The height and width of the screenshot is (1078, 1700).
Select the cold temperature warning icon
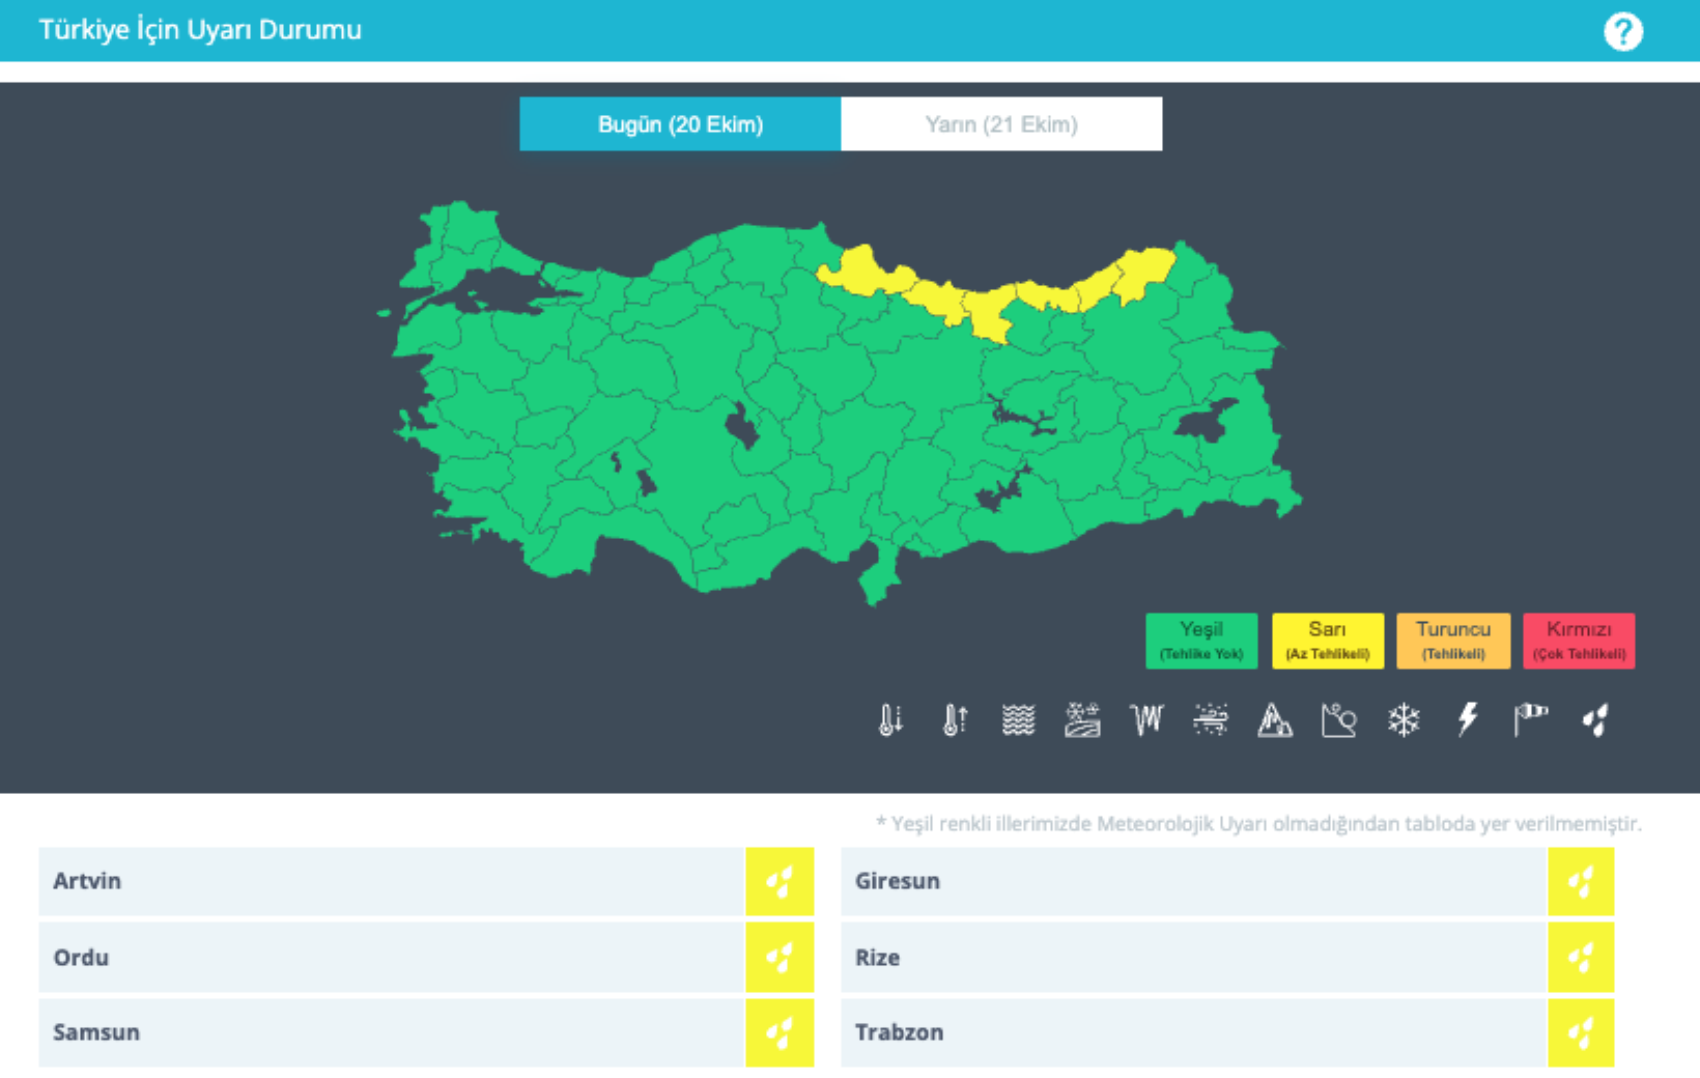point(890,720)
